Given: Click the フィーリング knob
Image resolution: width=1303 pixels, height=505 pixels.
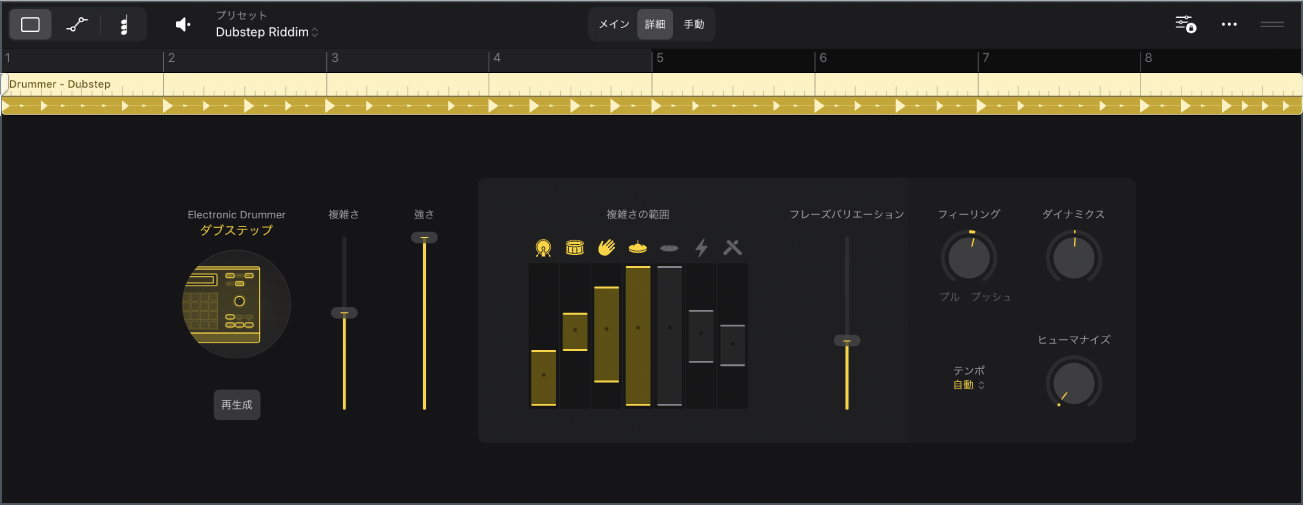Looking at the screenshot, I should (969, 259).
